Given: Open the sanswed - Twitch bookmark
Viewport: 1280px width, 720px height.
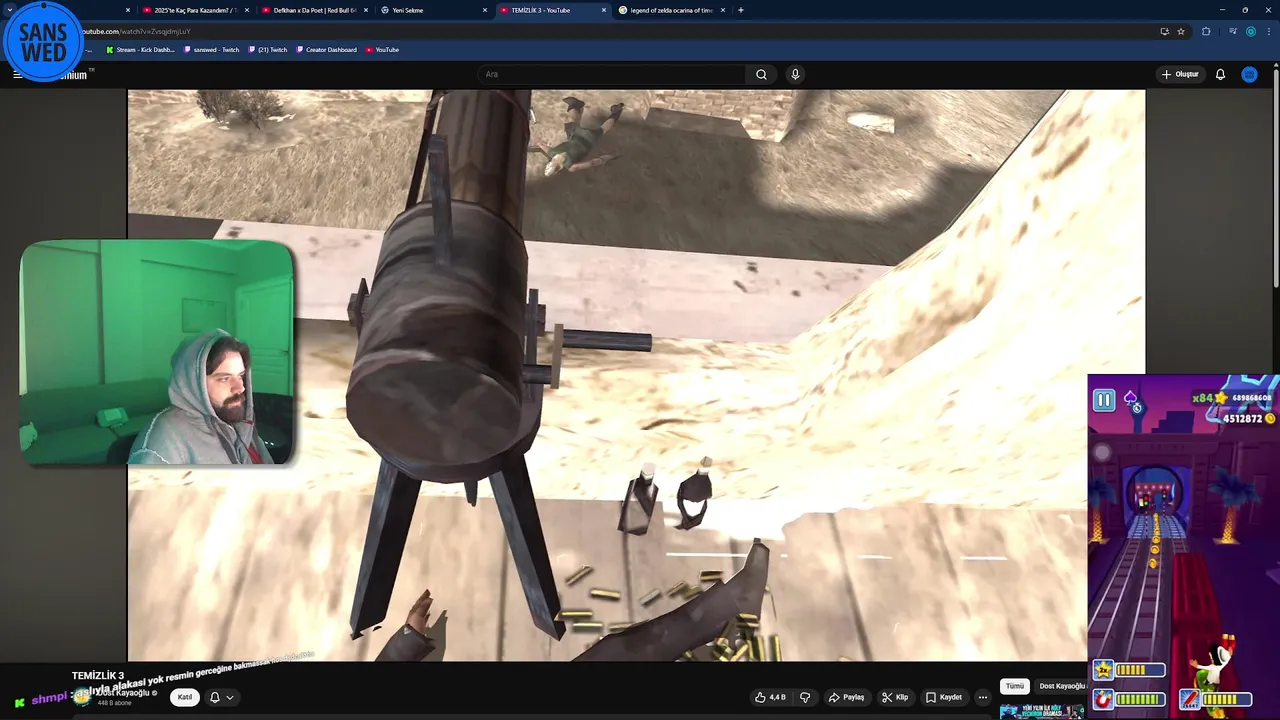Looking at the screenshot, I should tap(211, 50).
